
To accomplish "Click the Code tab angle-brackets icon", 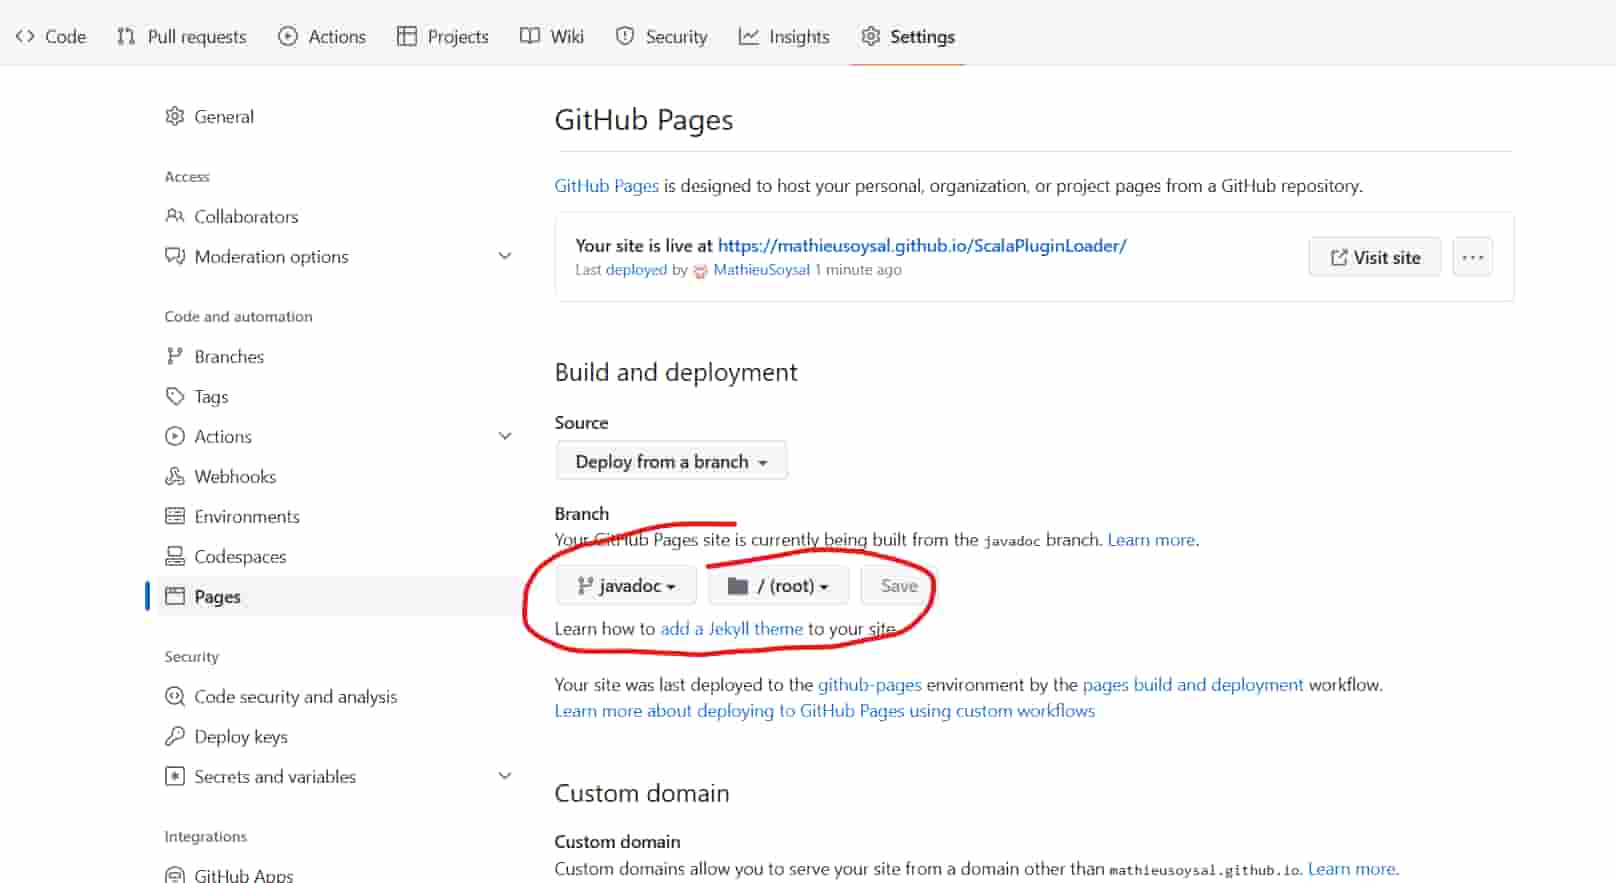I will tap(25, 37).
